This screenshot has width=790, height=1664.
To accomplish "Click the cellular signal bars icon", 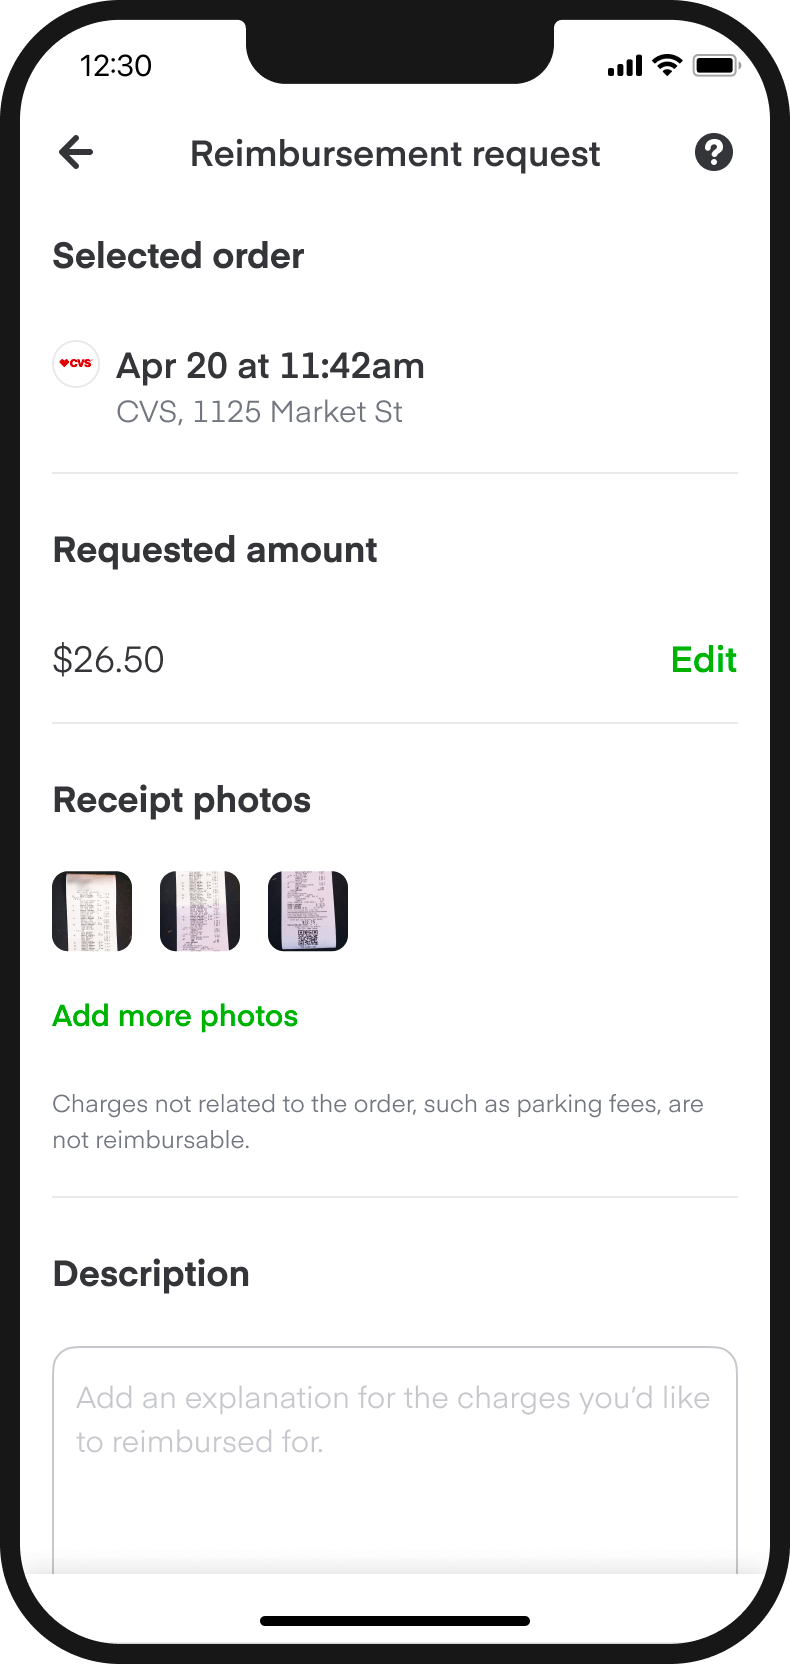I will [x=625, y=67].
